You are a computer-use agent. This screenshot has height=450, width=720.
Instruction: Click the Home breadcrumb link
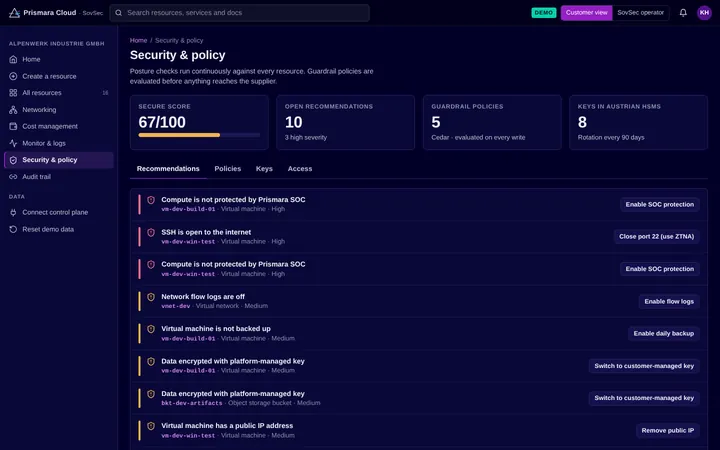pos(138,40)
